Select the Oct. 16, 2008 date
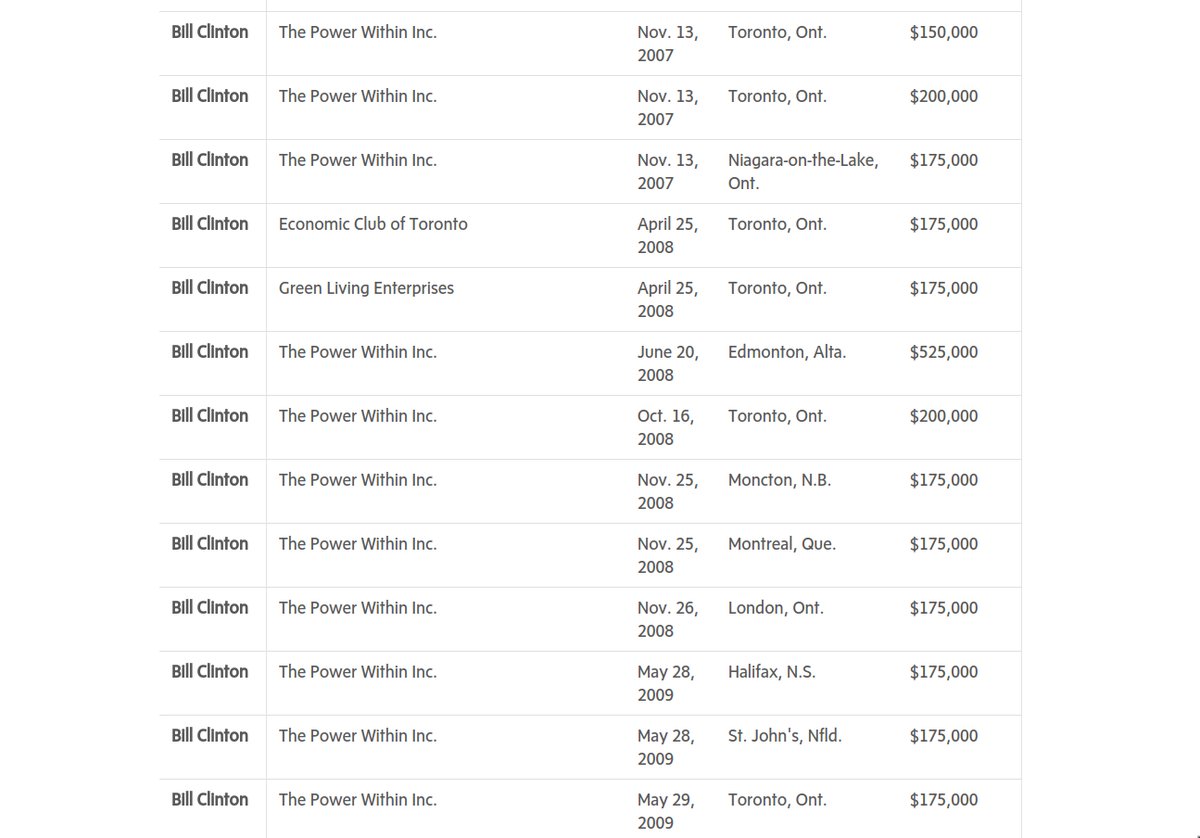Image resolution: width=1200 pixels, height=838 pixels. (x=665, y=427)
